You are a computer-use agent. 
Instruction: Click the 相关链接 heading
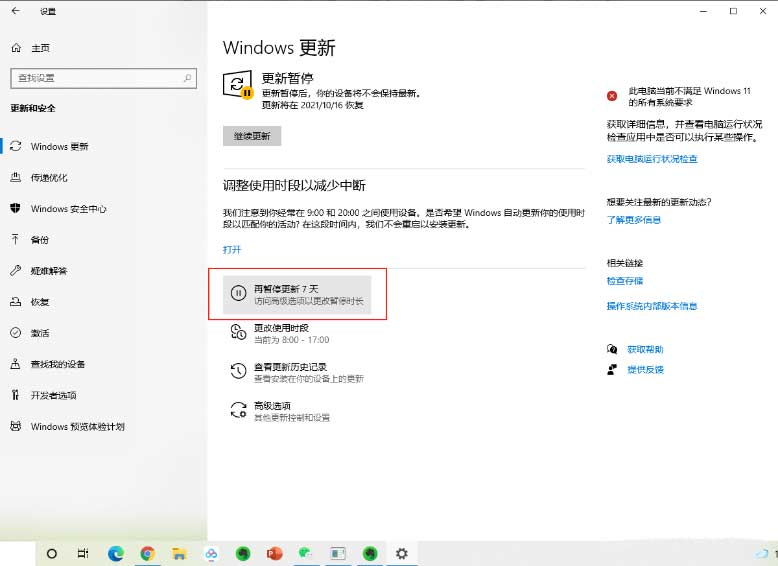[x=625, y=263]
